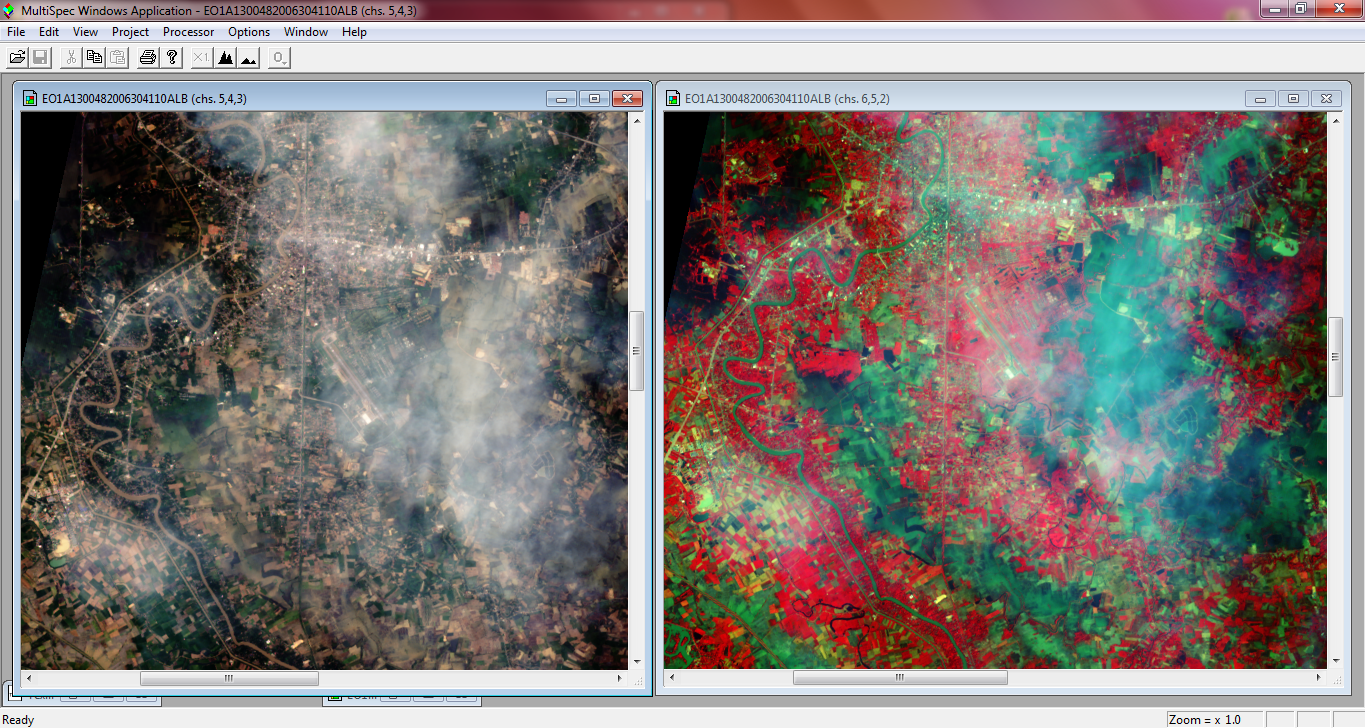
Task: Select the Save toolbar icon
Action: point(39,57)
